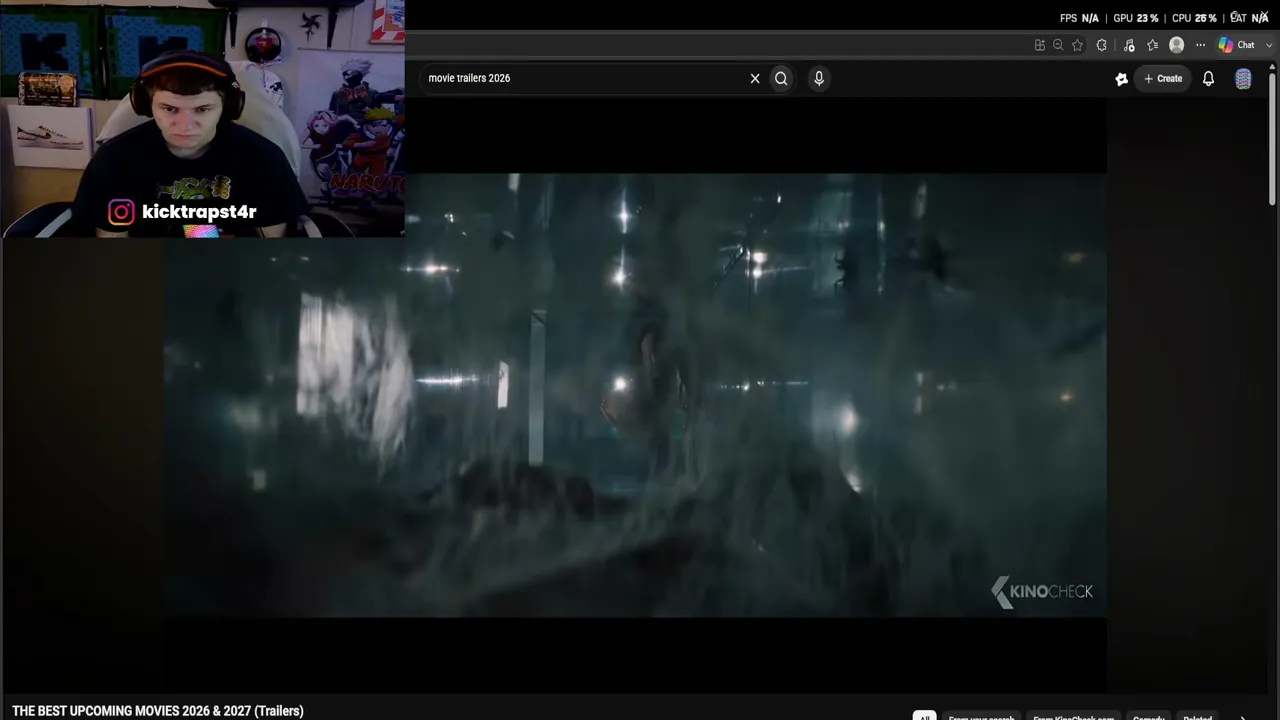Select the 'From your search' filter chip
This screenshot has height=720, width=1280.
(981, 717)
